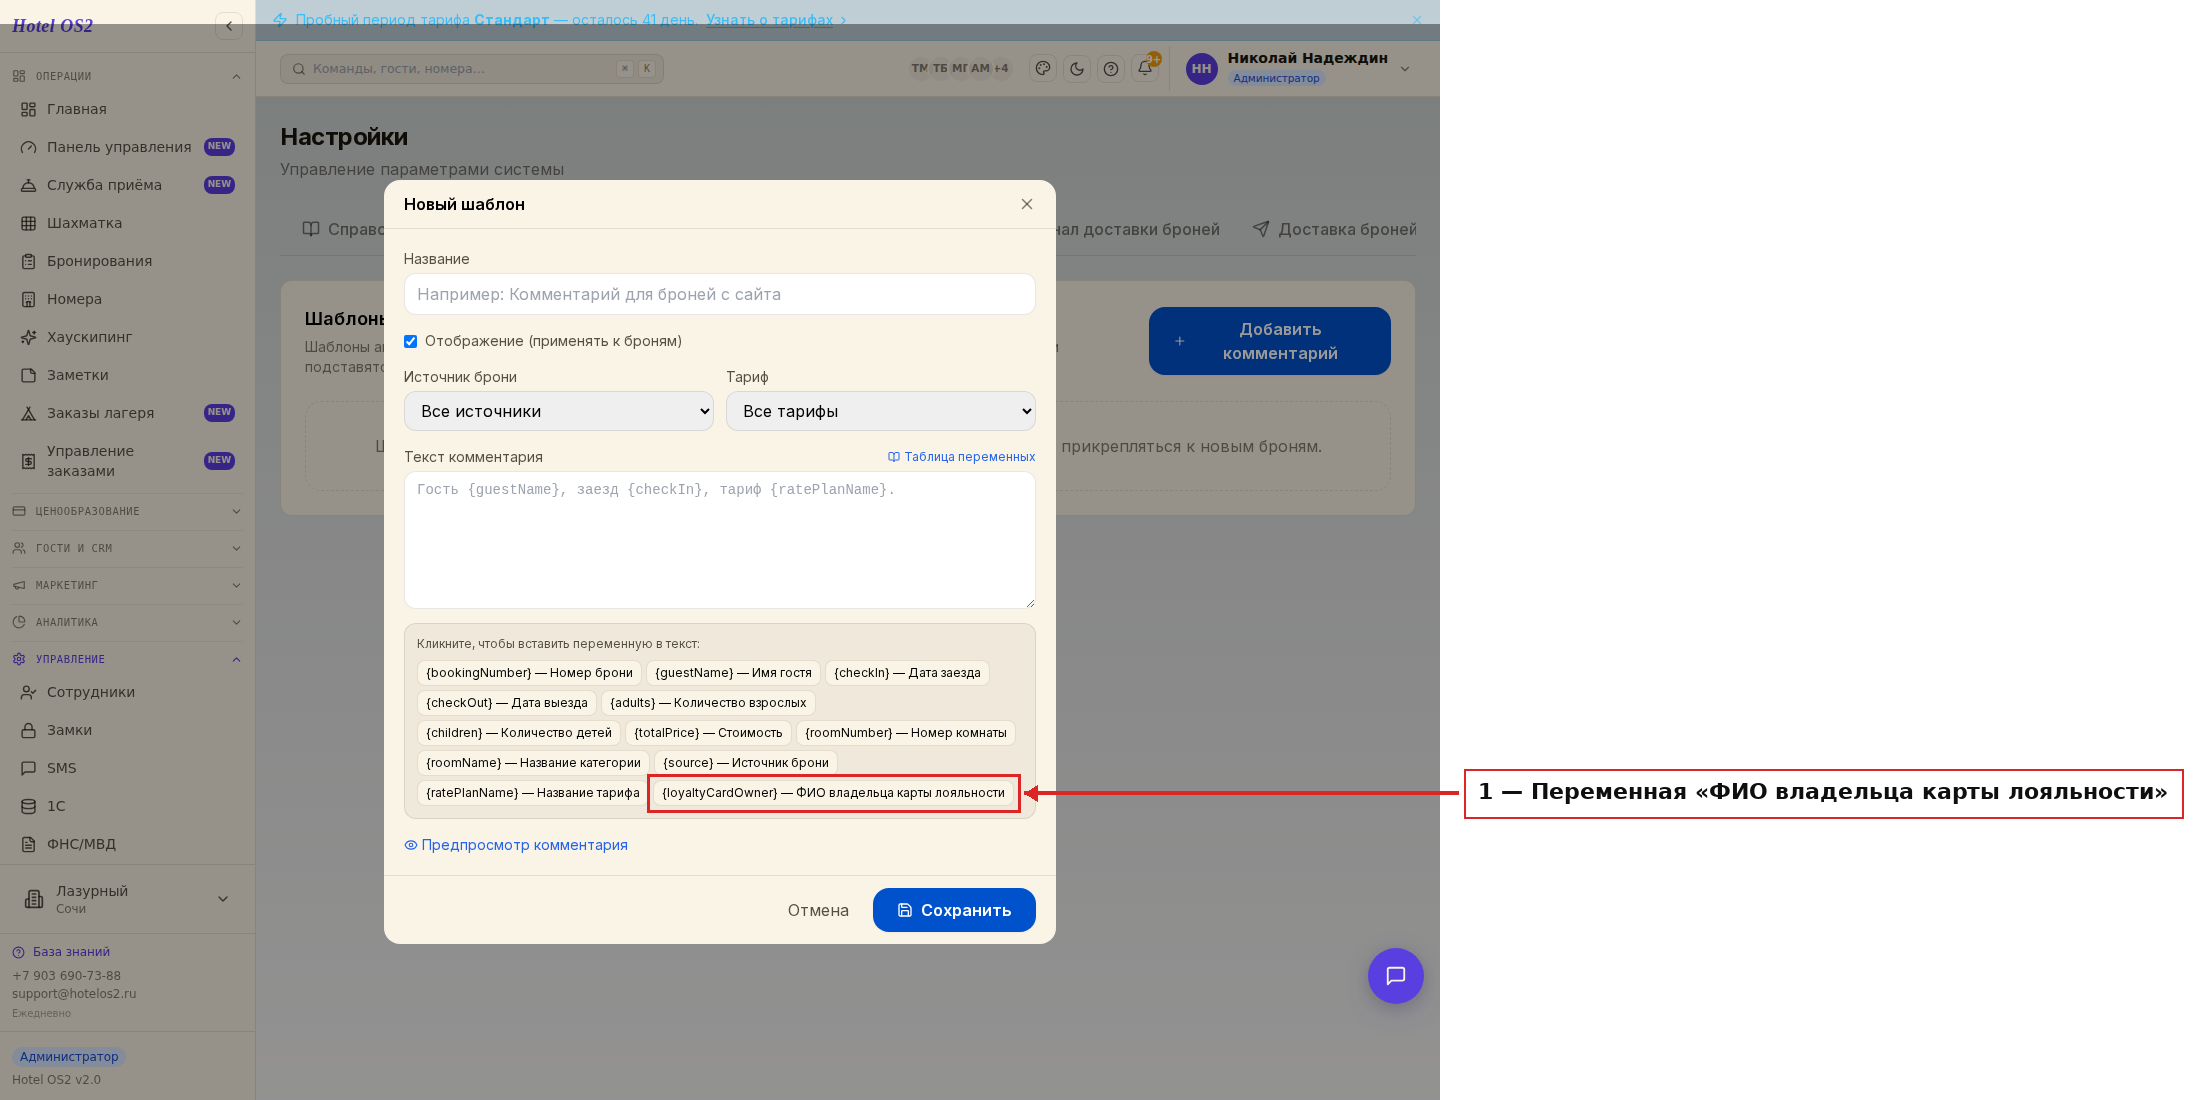2207x1100 pixels.
Task: Click Отмена in the dialog
Action: click(818, 910)
